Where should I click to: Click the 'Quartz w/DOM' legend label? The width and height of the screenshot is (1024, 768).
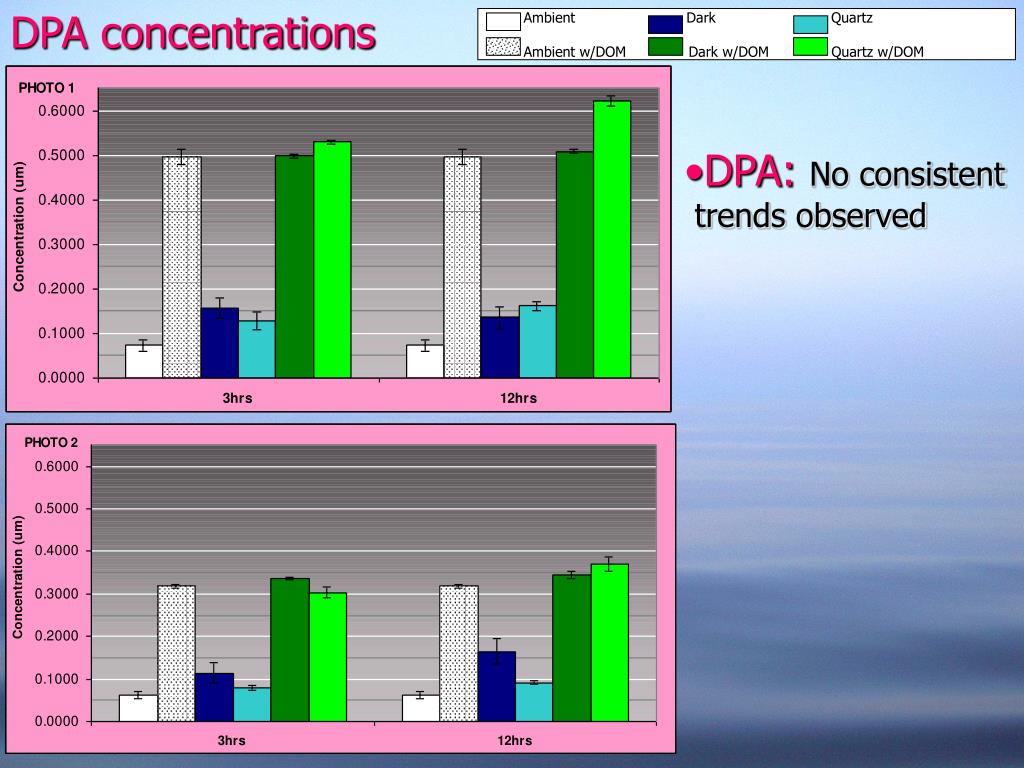877,51
